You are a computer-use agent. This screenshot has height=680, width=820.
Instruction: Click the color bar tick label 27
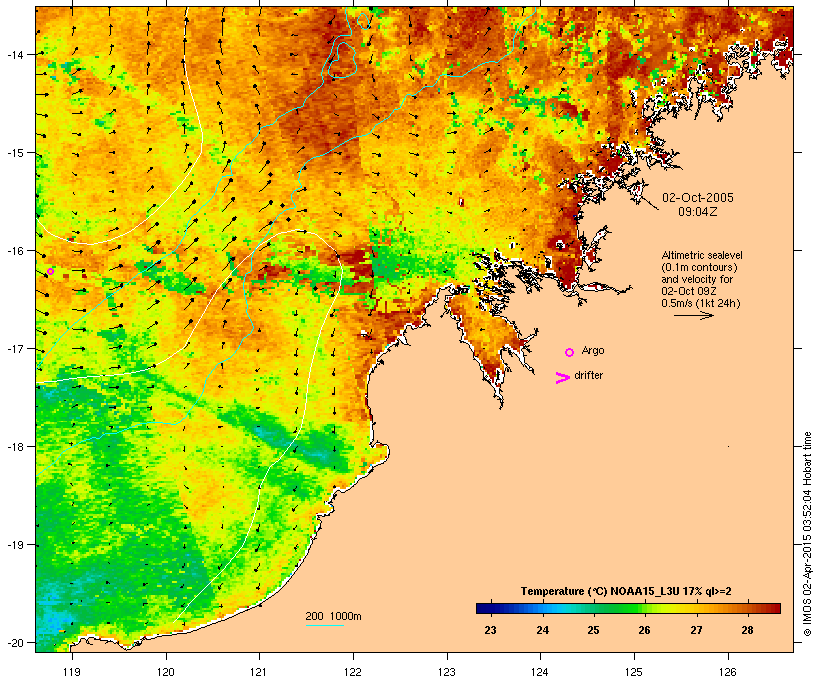(696, 630)
